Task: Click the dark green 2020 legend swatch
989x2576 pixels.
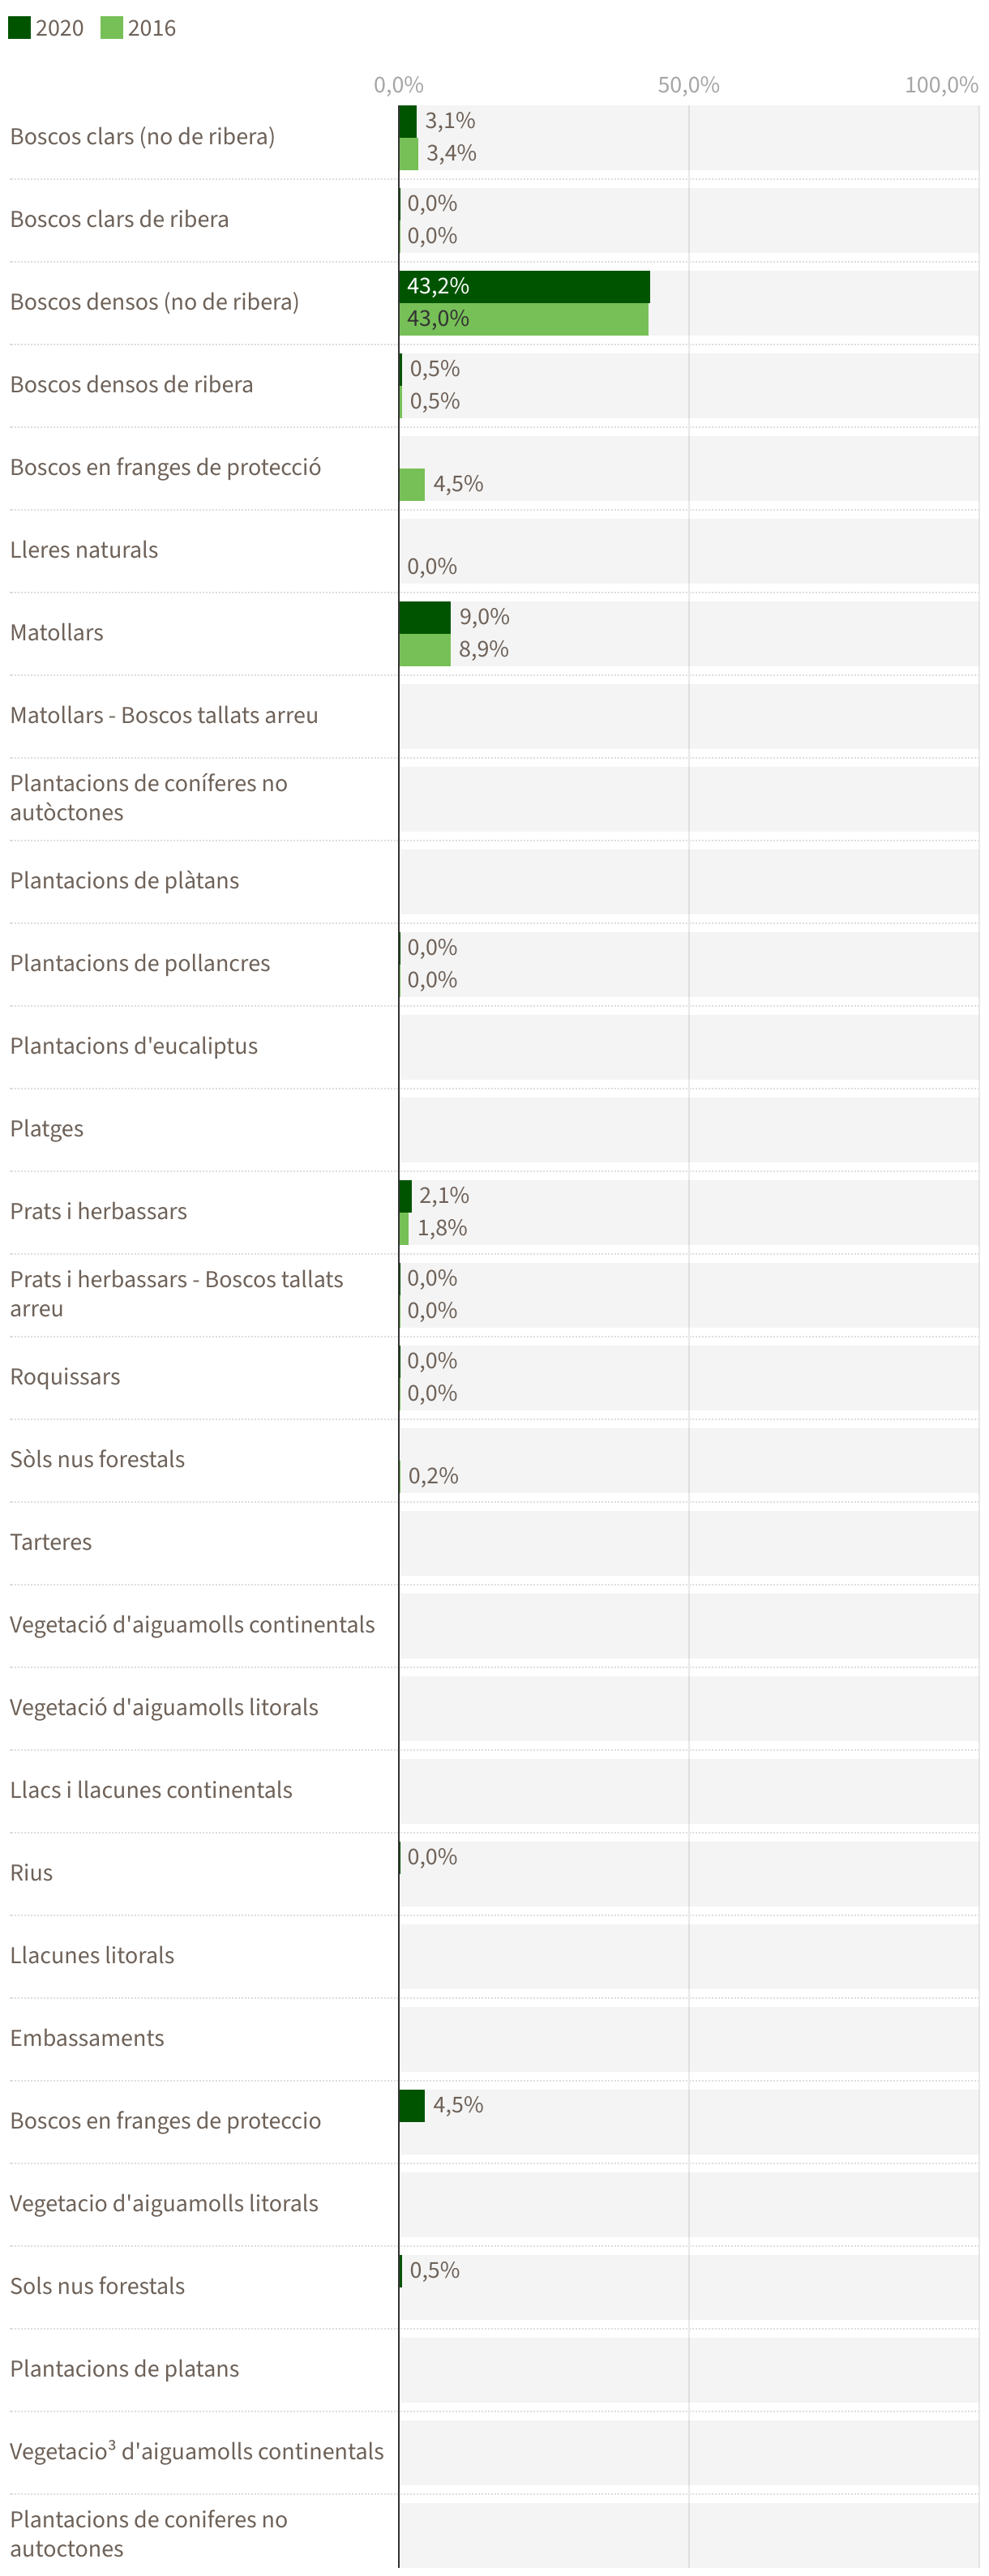Action: point(19,27)
